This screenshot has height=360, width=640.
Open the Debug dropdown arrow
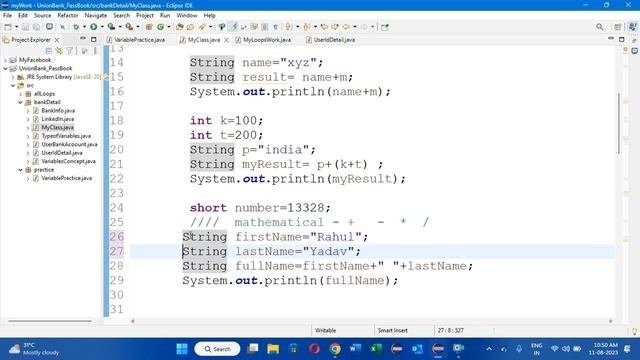pyautogui.click(x=84, y=27)
